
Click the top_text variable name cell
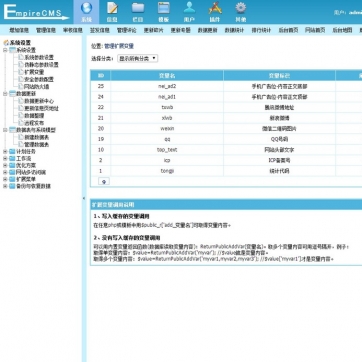point(167,150)
